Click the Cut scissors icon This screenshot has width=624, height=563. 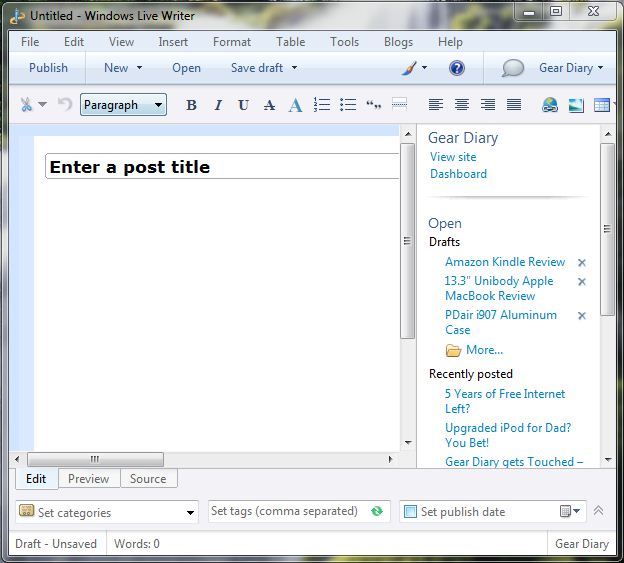[26, 105]
